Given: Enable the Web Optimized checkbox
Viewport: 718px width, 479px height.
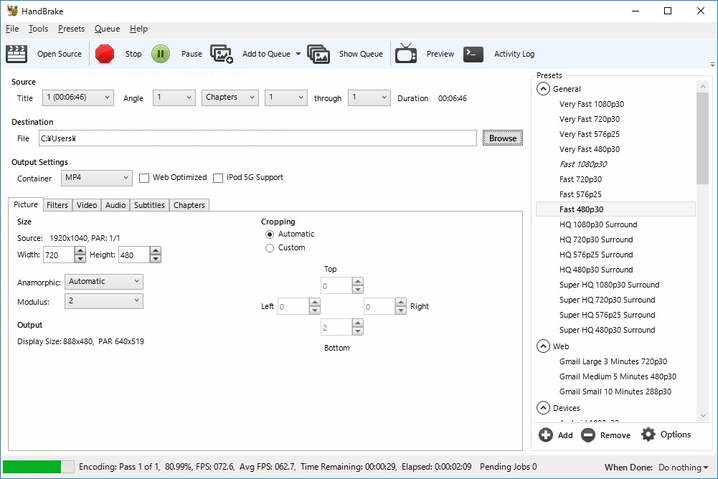Looking at the screenshot, I should point(144,178).
